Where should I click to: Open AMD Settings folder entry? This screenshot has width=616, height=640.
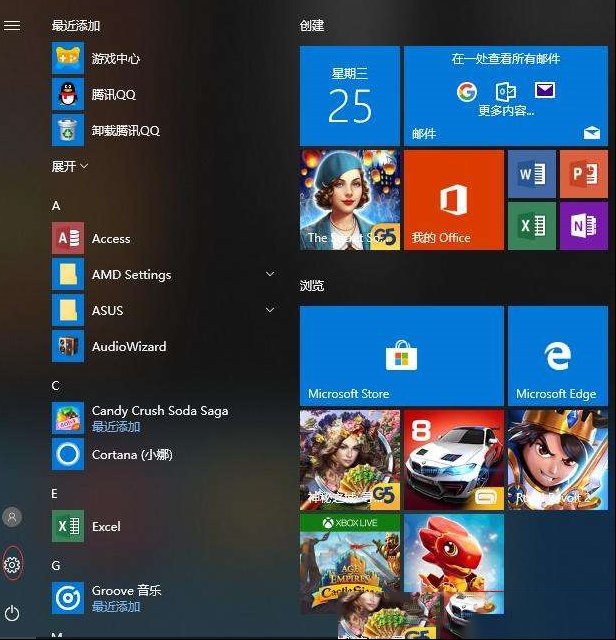click(163, 274)
